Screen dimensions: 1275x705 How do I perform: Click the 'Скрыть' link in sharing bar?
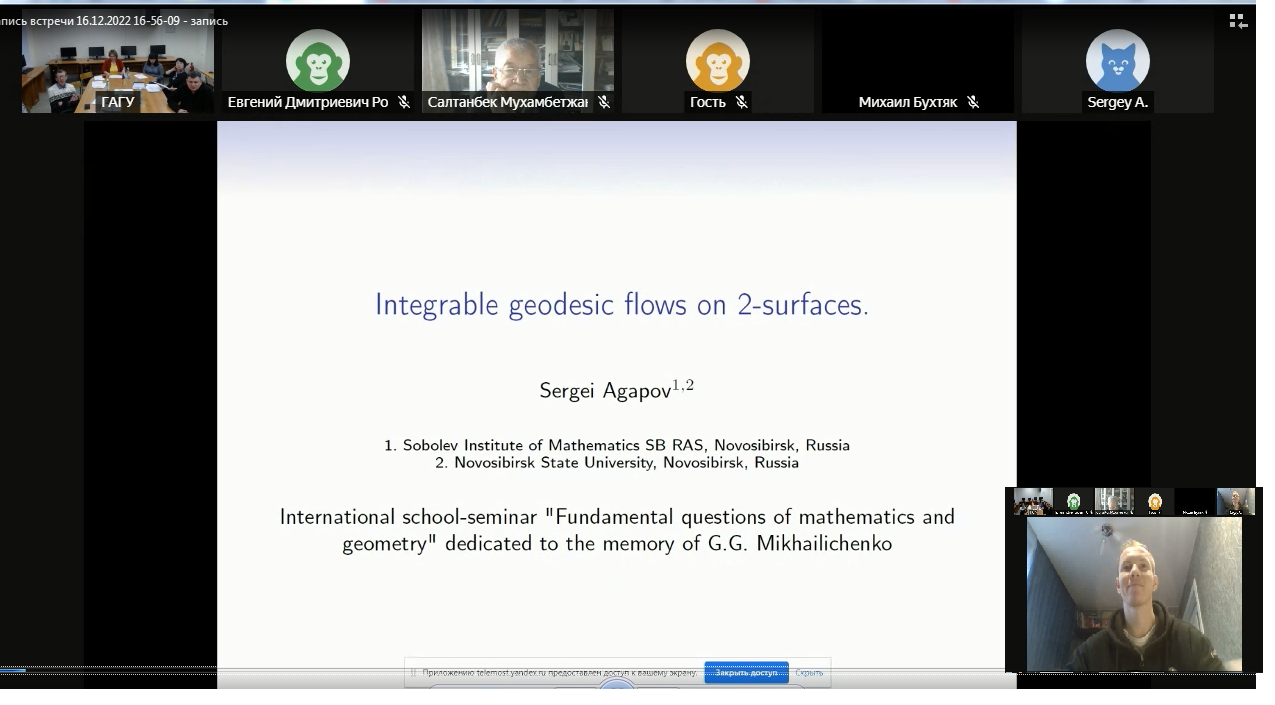click(809, 673)
